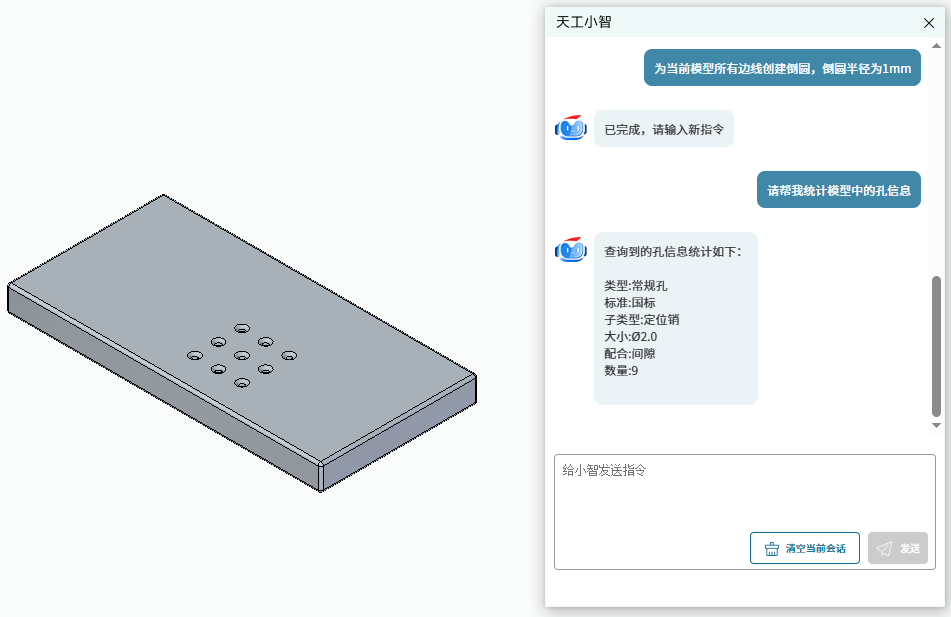
Task: Click the paper plane send icon
Action: click(884, 548)
